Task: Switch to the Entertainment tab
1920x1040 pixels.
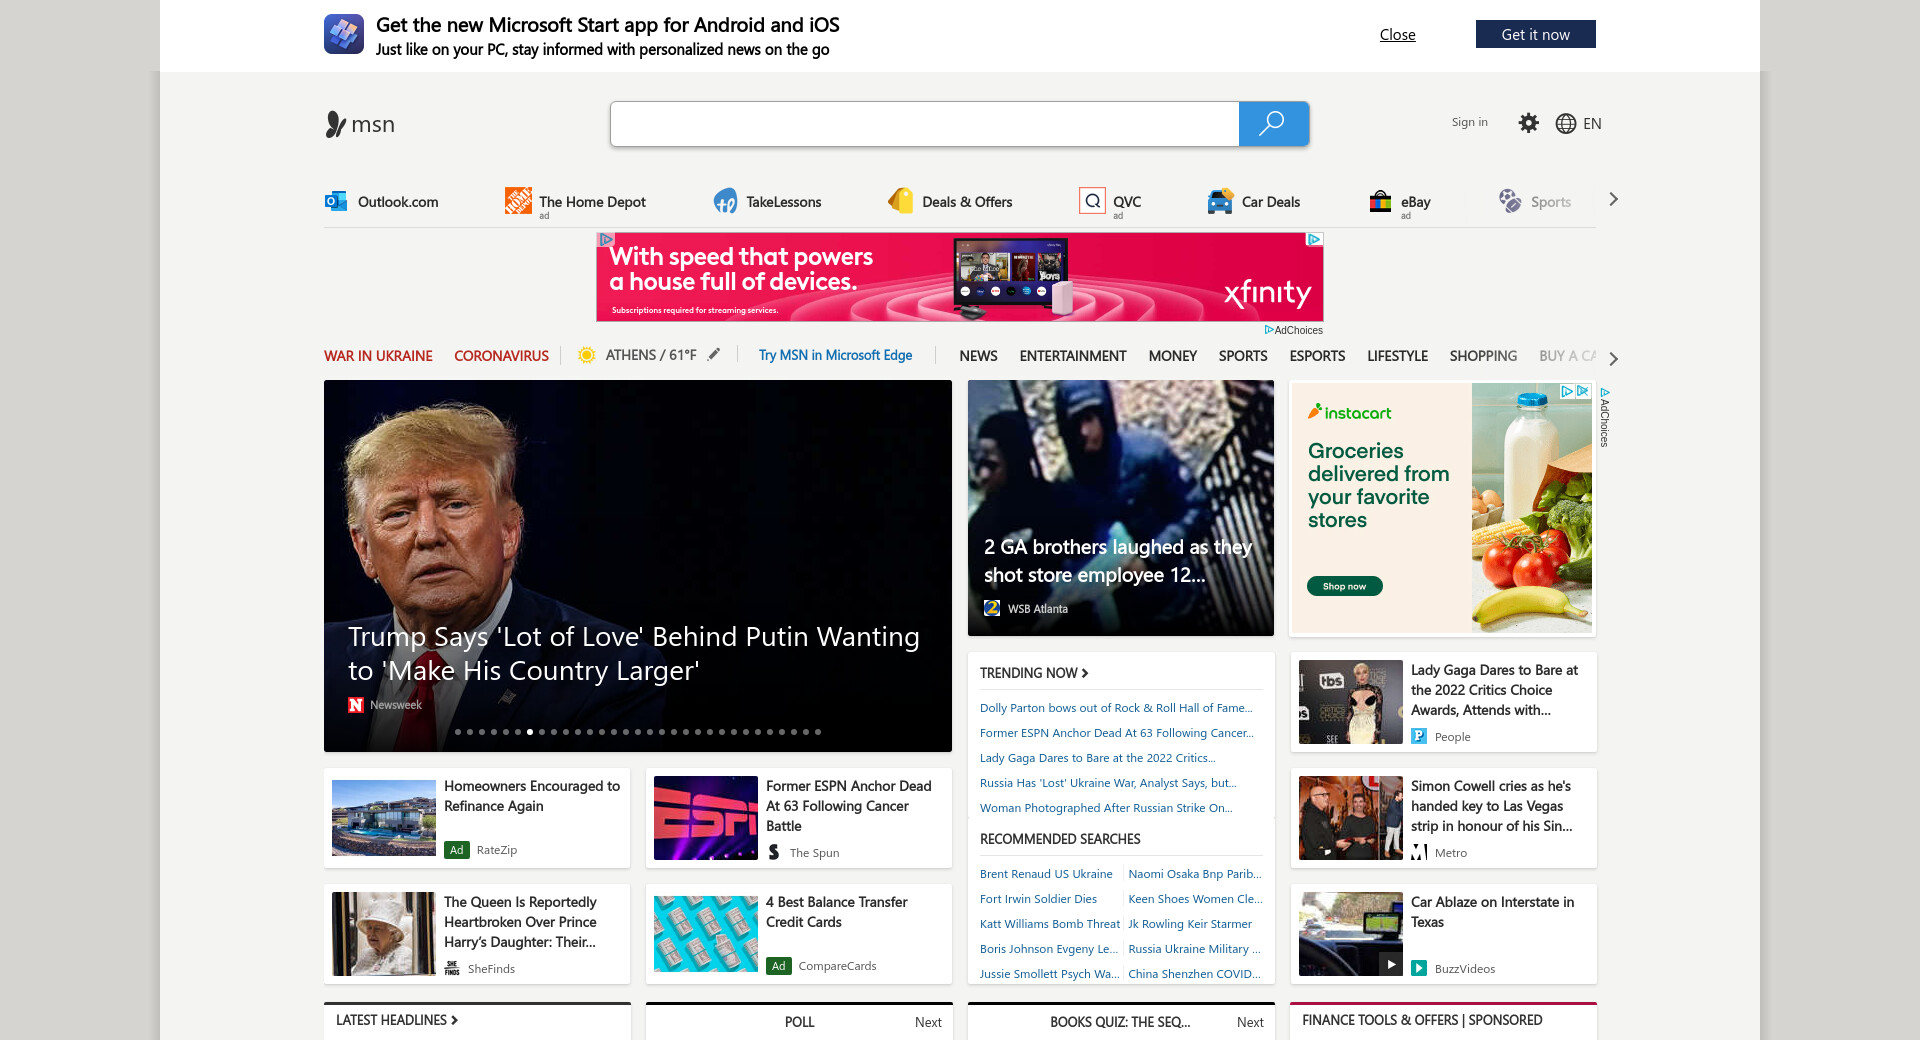Action: point(1072,356)
